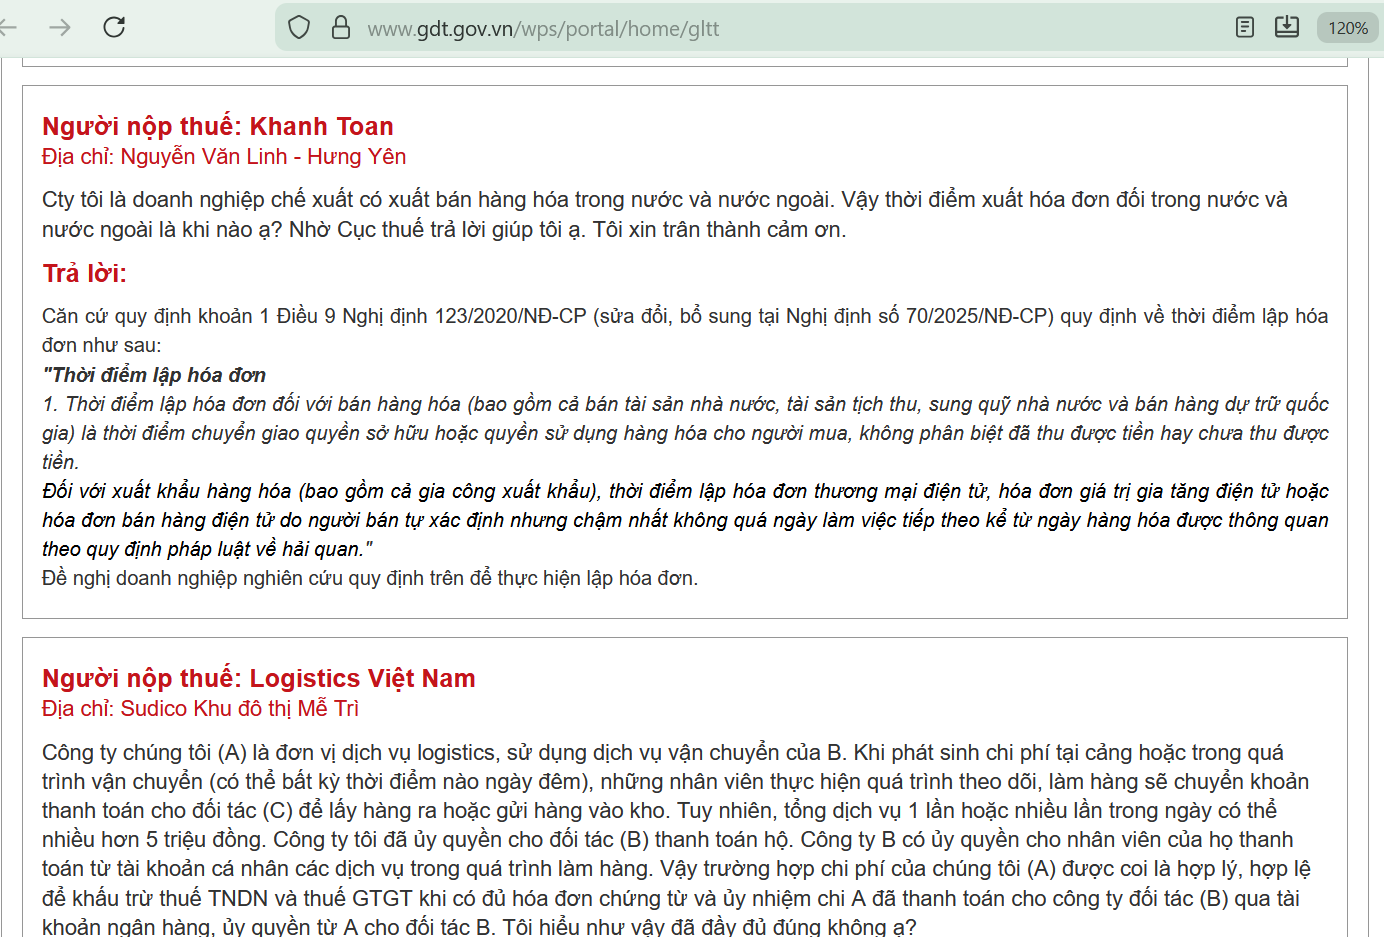Click the red 'Trả lời:' heading
The width and height of the screenshot is (1384, 937).
pos(84,273)
